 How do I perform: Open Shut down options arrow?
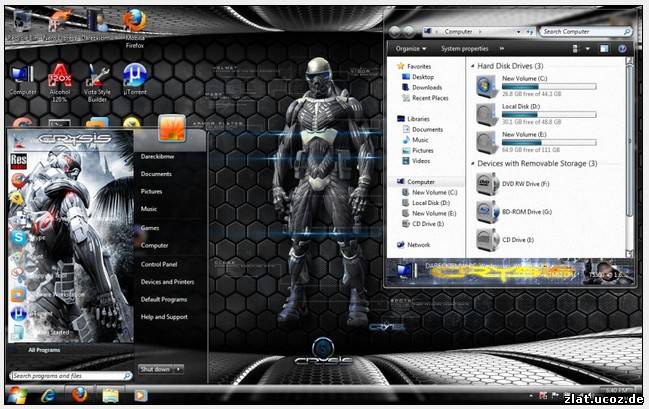pos(179,369)
